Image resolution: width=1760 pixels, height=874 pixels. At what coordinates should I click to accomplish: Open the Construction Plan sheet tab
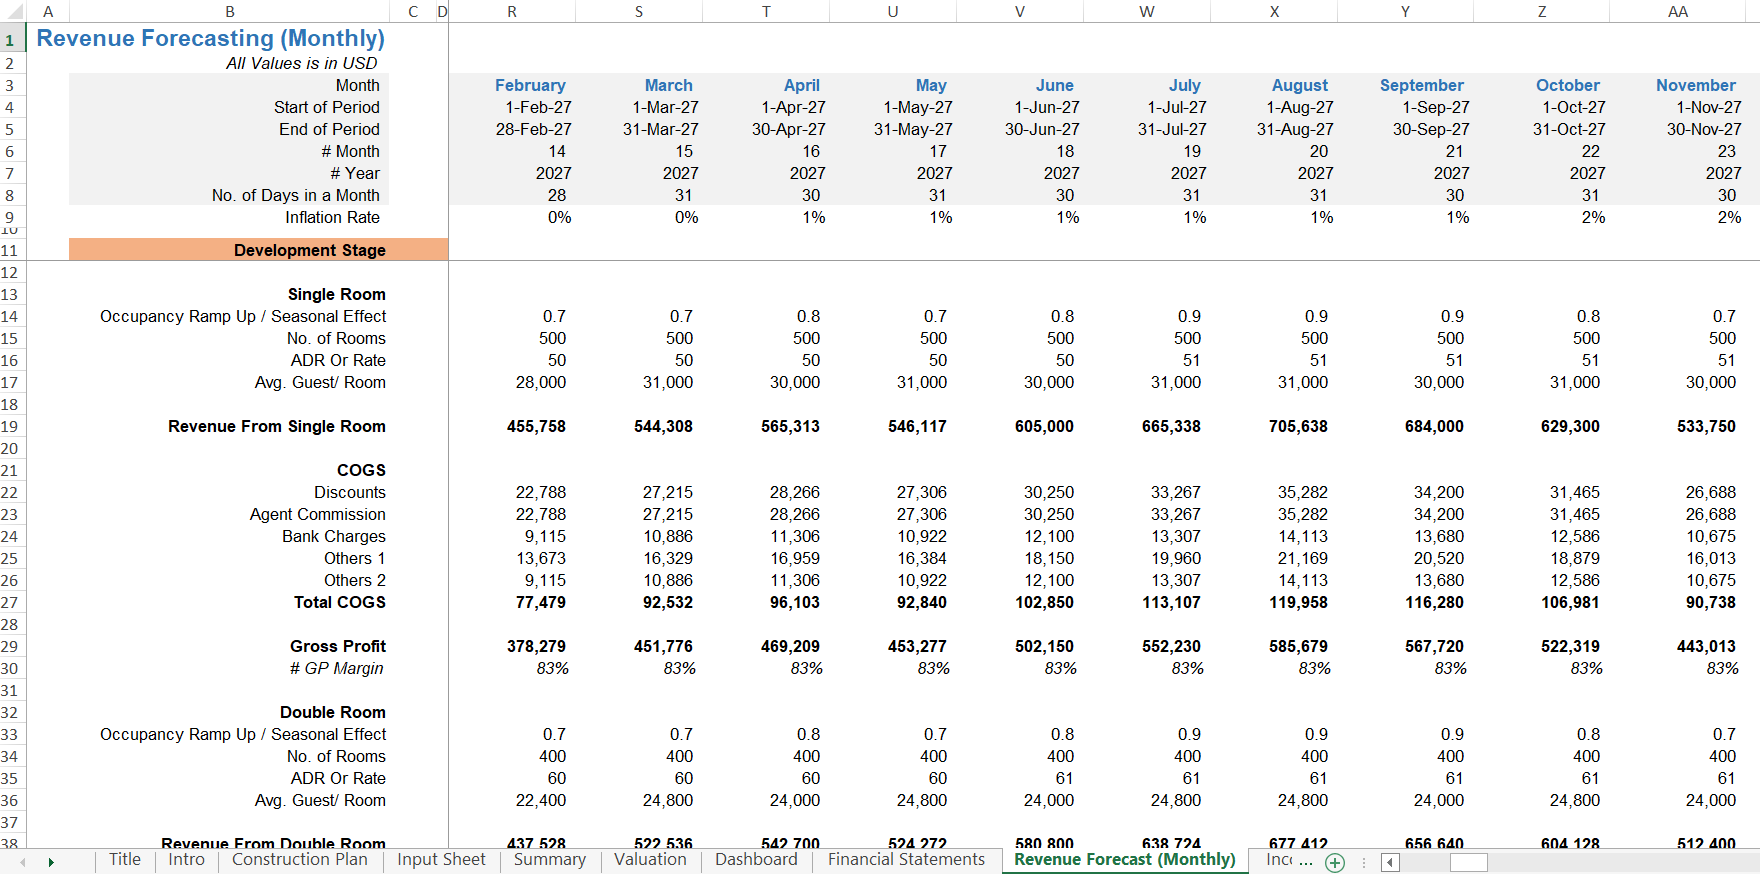300,860
